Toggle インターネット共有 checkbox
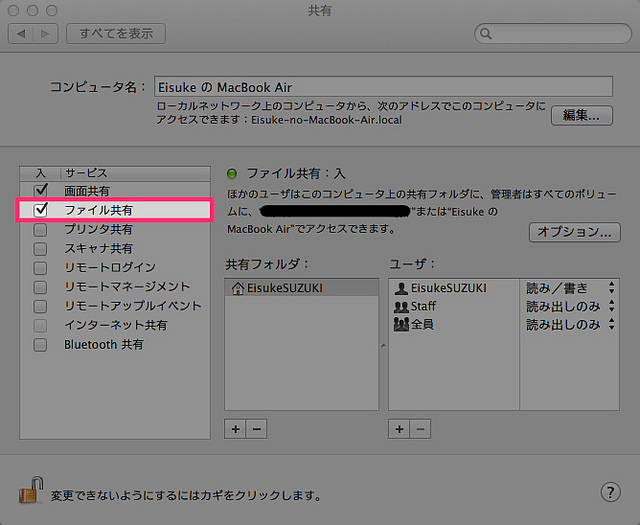 [x=40, y=325]
